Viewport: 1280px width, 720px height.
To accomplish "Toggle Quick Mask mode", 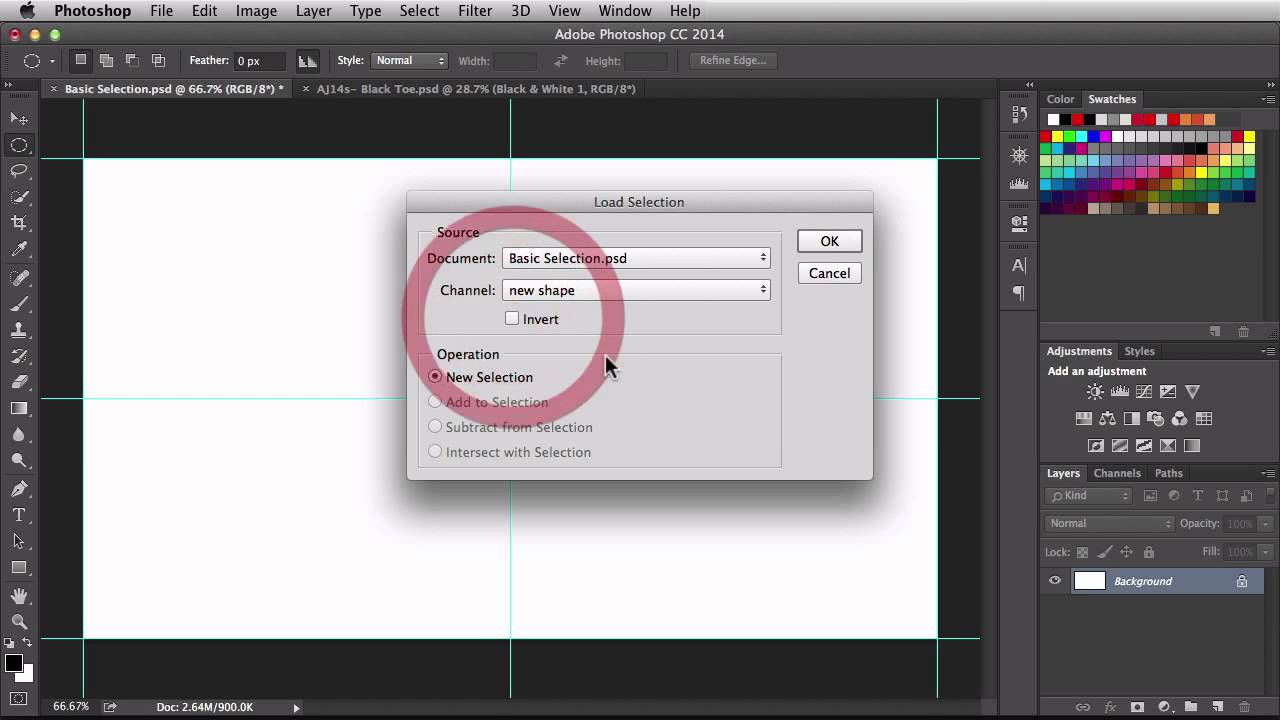I will click(x=19, y=698).
